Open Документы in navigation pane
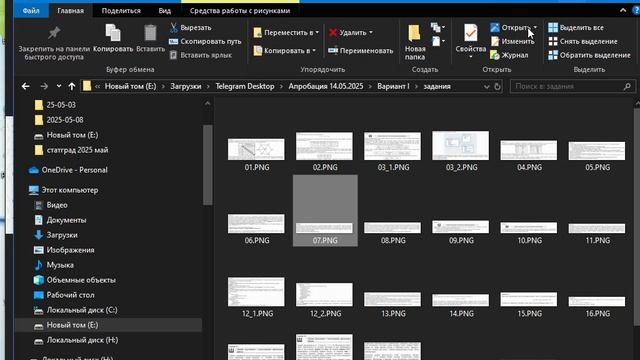The width and height of the screenshot is (640, 360). pos(66,220)
